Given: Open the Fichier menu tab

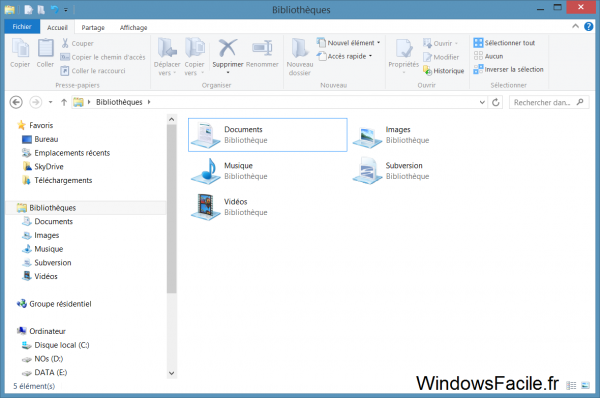Looking at the screenshot, I should point(22,26).
